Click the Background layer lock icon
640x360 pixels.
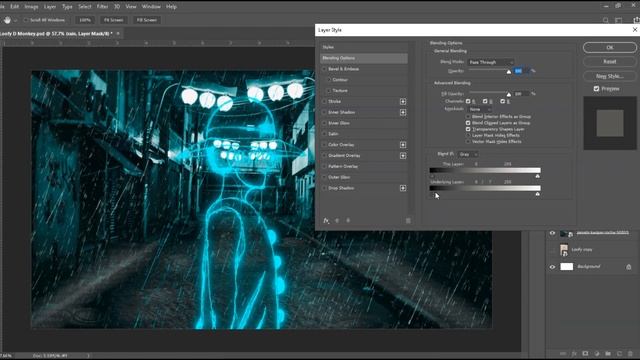click(x=629, y=267)
